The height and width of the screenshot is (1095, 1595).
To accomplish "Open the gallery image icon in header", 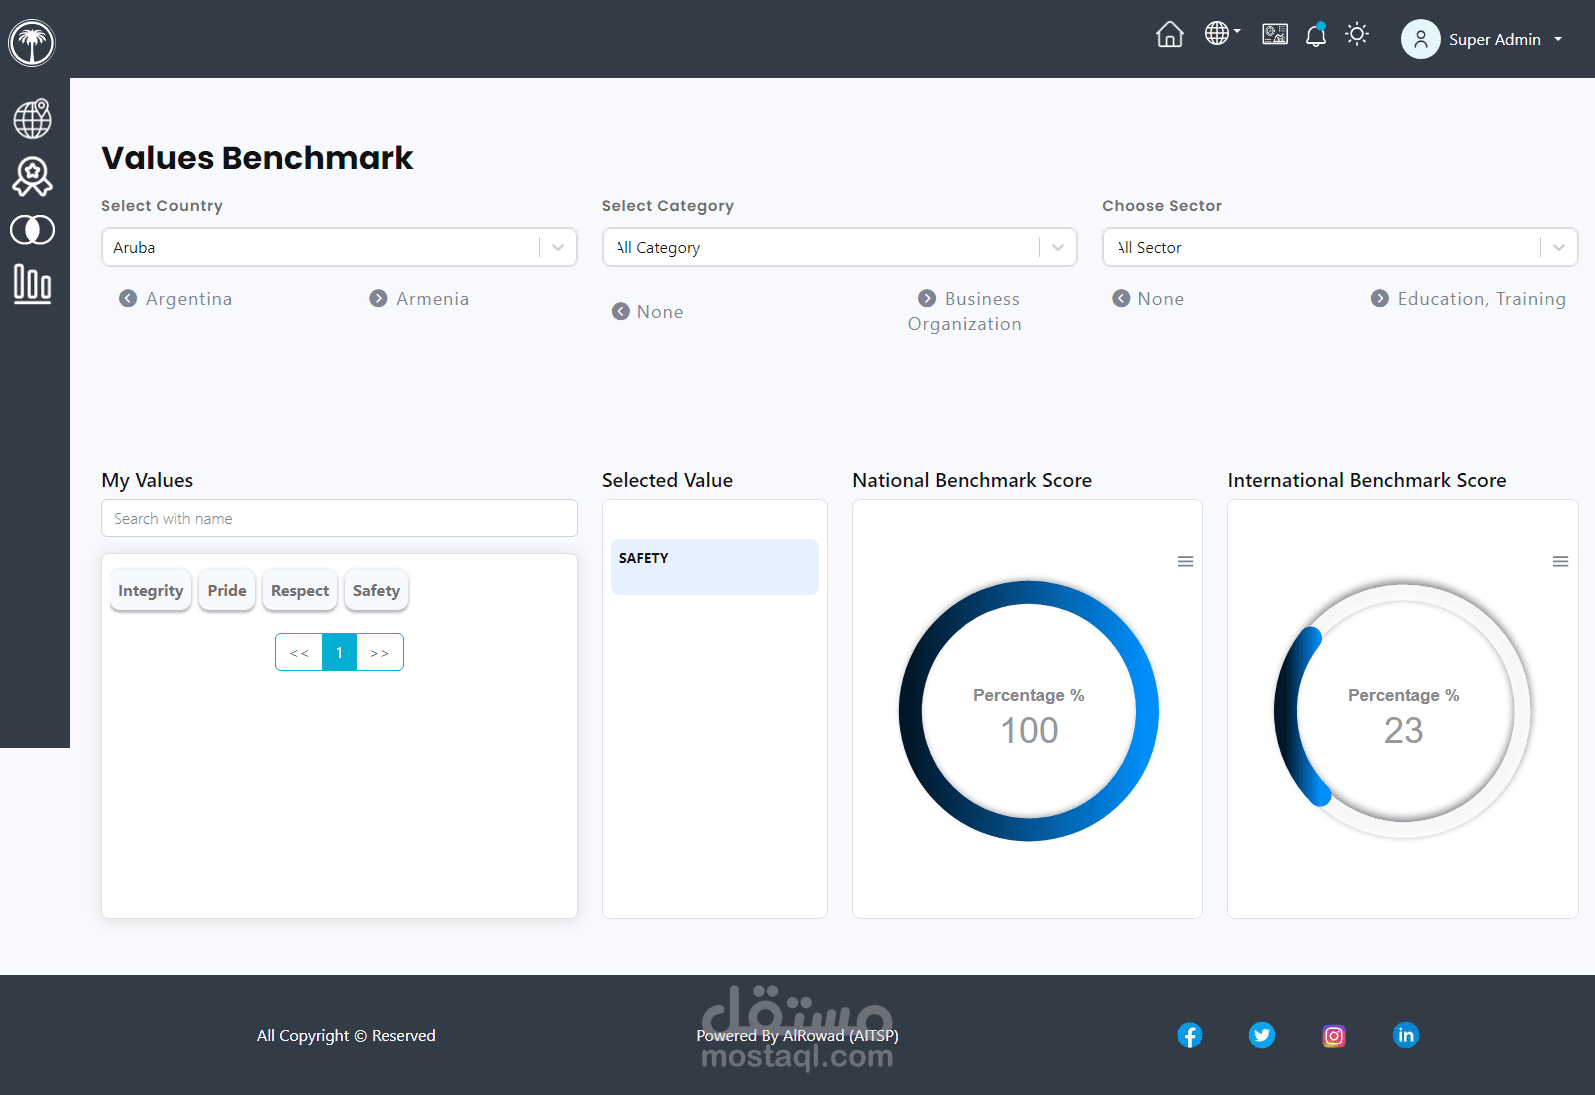I will tap(1275, 34).
